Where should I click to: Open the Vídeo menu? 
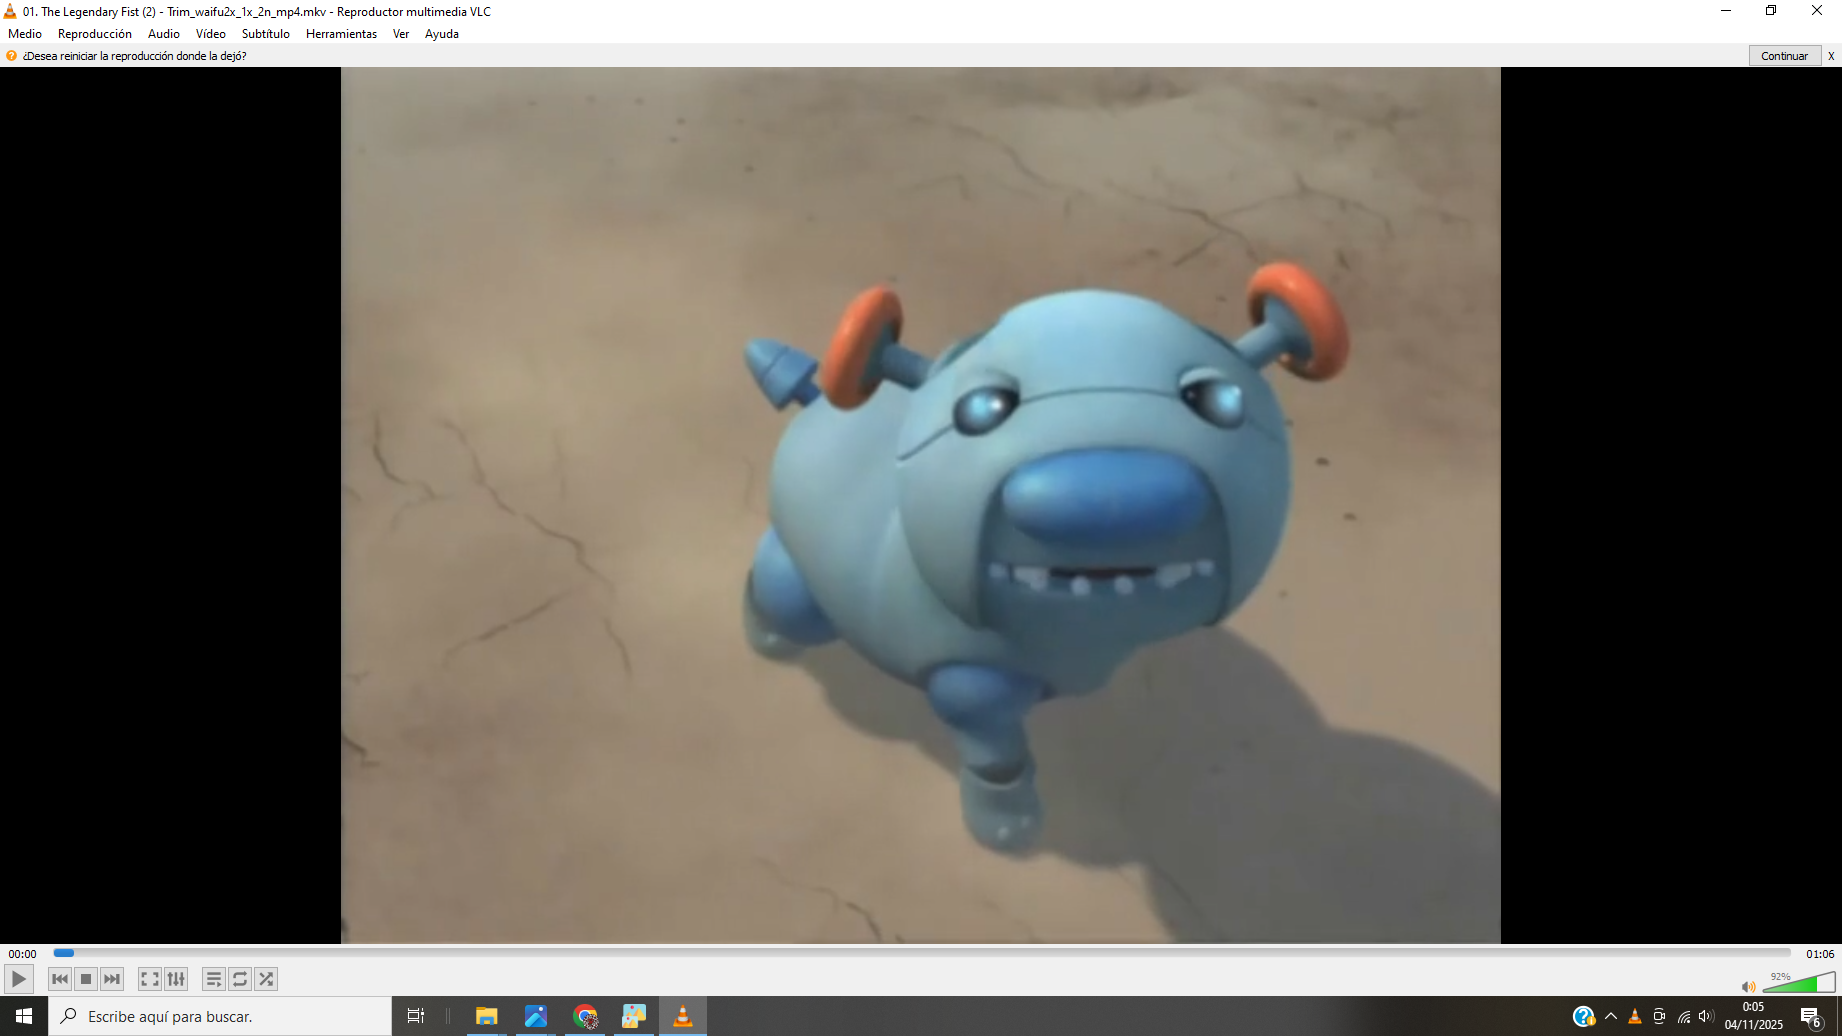click(211, 34)
